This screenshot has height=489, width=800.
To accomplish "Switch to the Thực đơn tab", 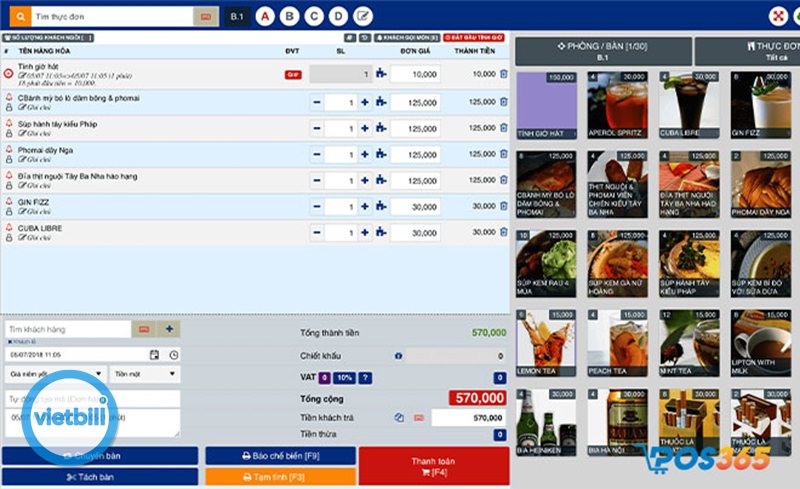I will click(x=748, y=51).
